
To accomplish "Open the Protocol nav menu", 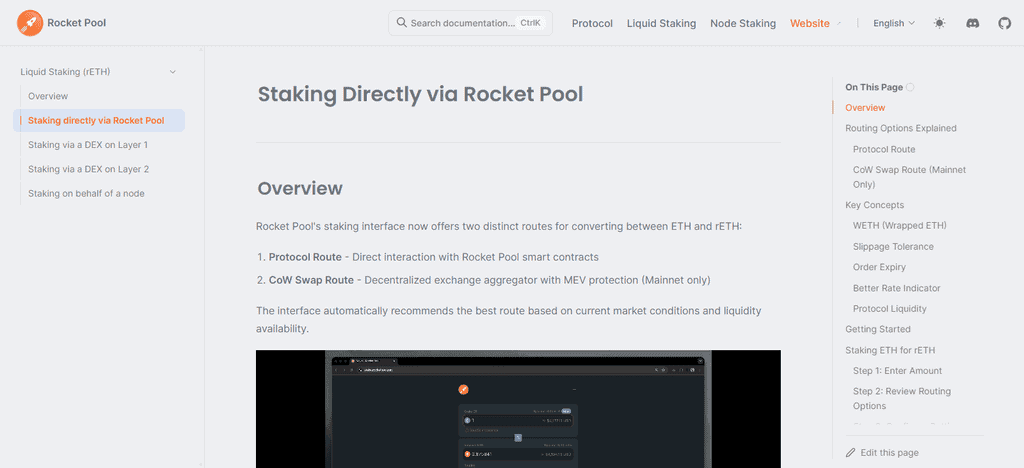I will click(592, 23).
